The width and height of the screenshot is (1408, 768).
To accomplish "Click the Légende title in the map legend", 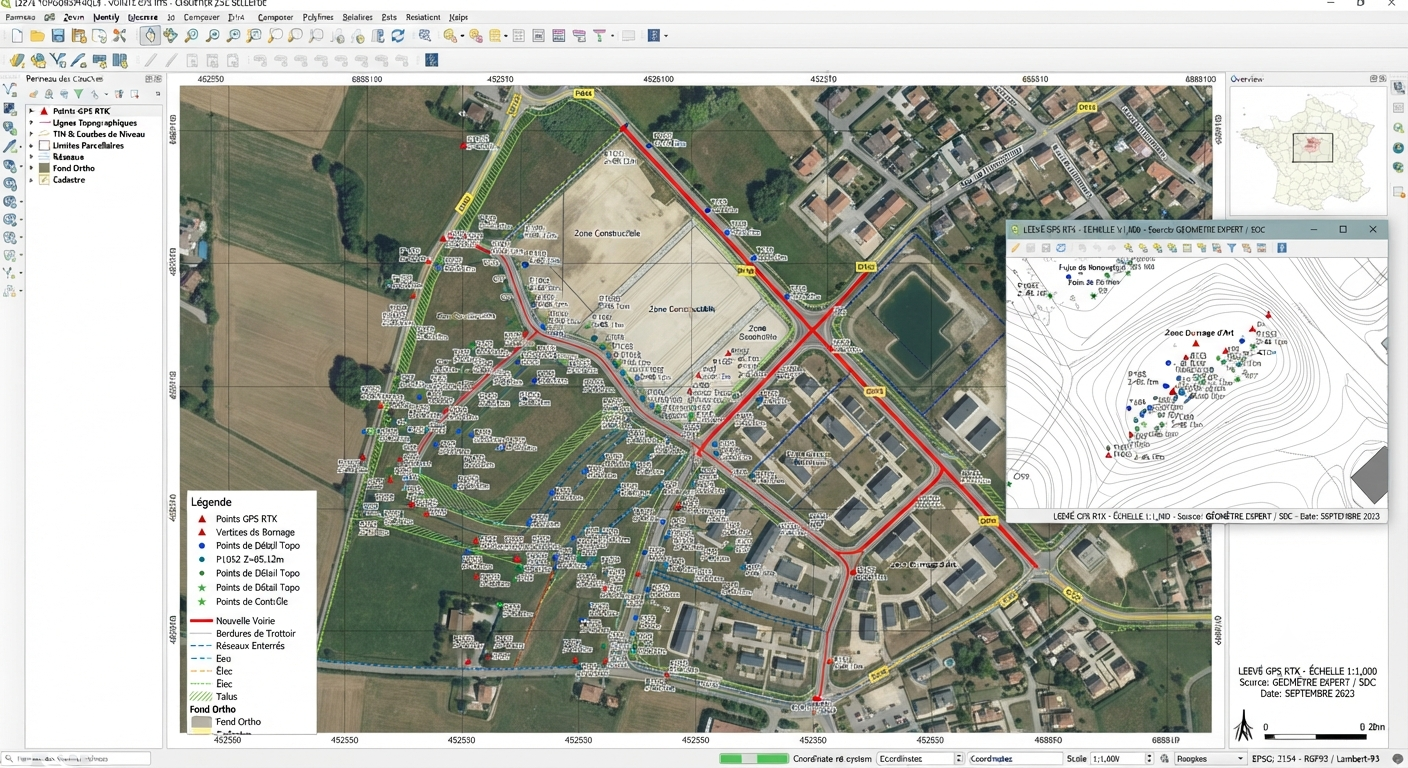I will [x=211, y=502].
